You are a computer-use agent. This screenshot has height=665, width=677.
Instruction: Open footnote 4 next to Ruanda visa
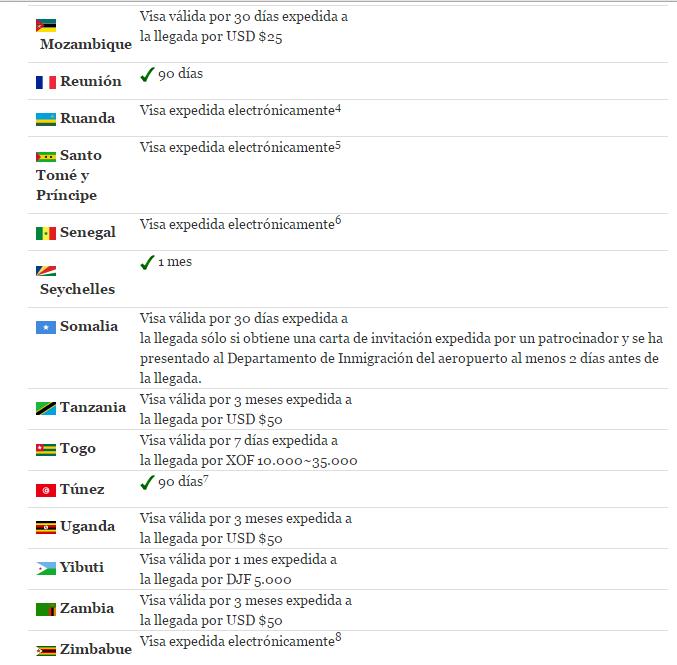(x=339, y=107)
